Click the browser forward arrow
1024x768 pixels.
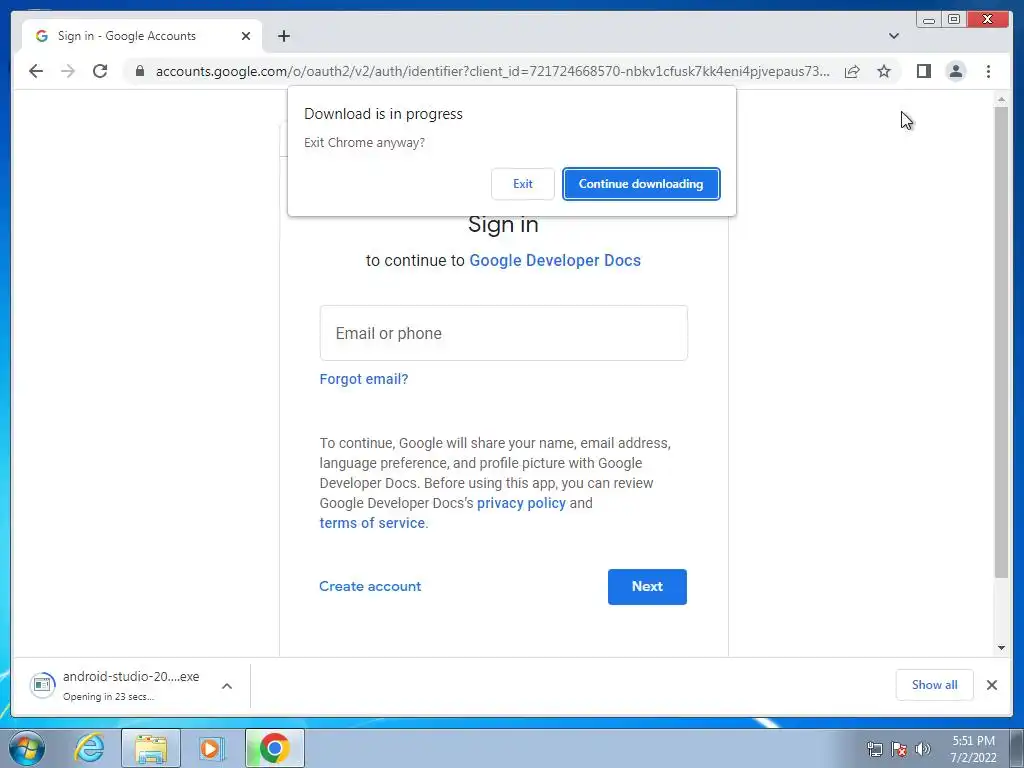68,71
